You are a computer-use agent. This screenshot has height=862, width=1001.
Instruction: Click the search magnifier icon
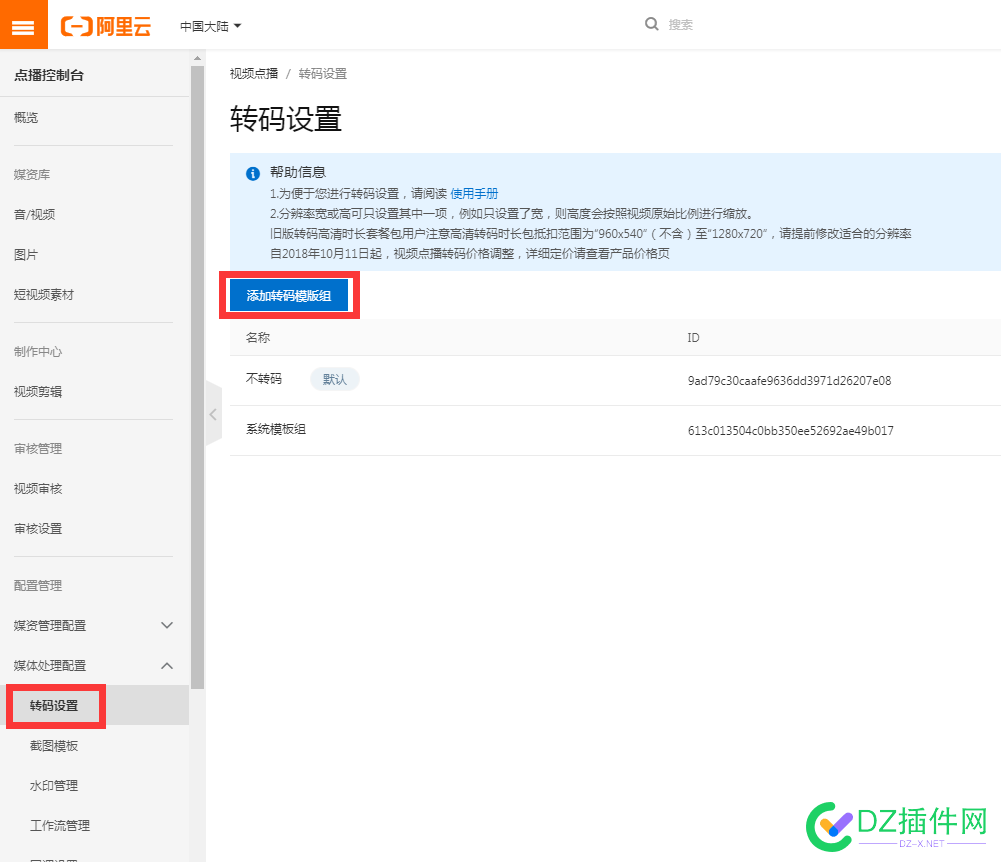point(651,24)
